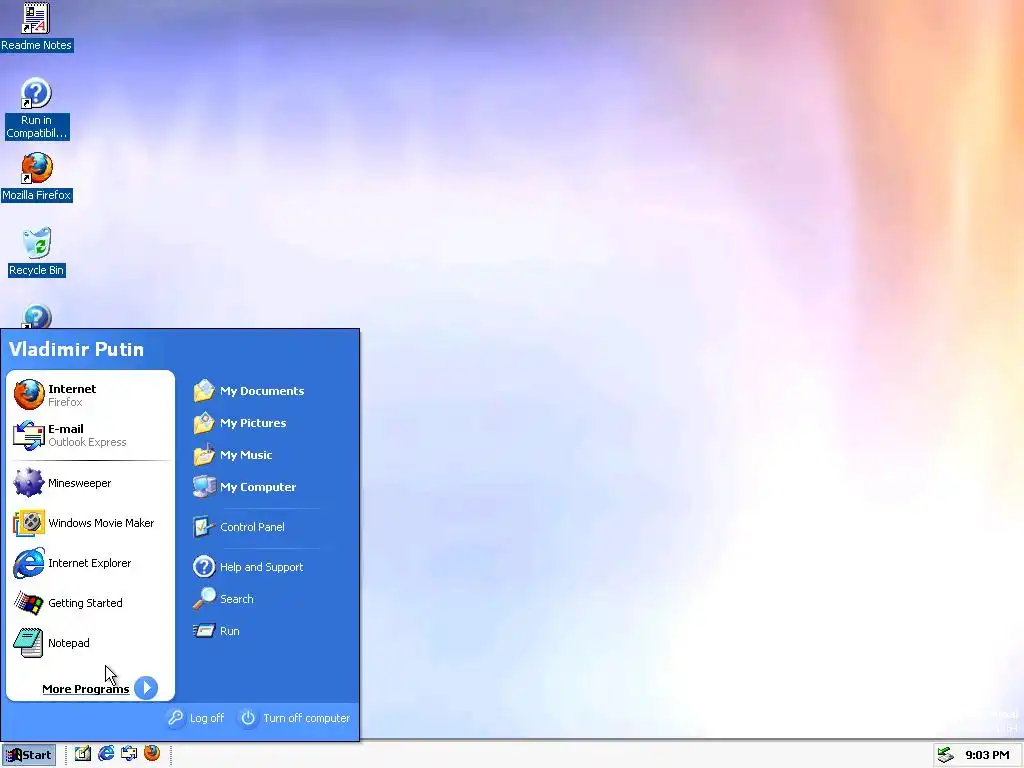
Task: Click the 9:03 PM clock
Action: [987, 755]
